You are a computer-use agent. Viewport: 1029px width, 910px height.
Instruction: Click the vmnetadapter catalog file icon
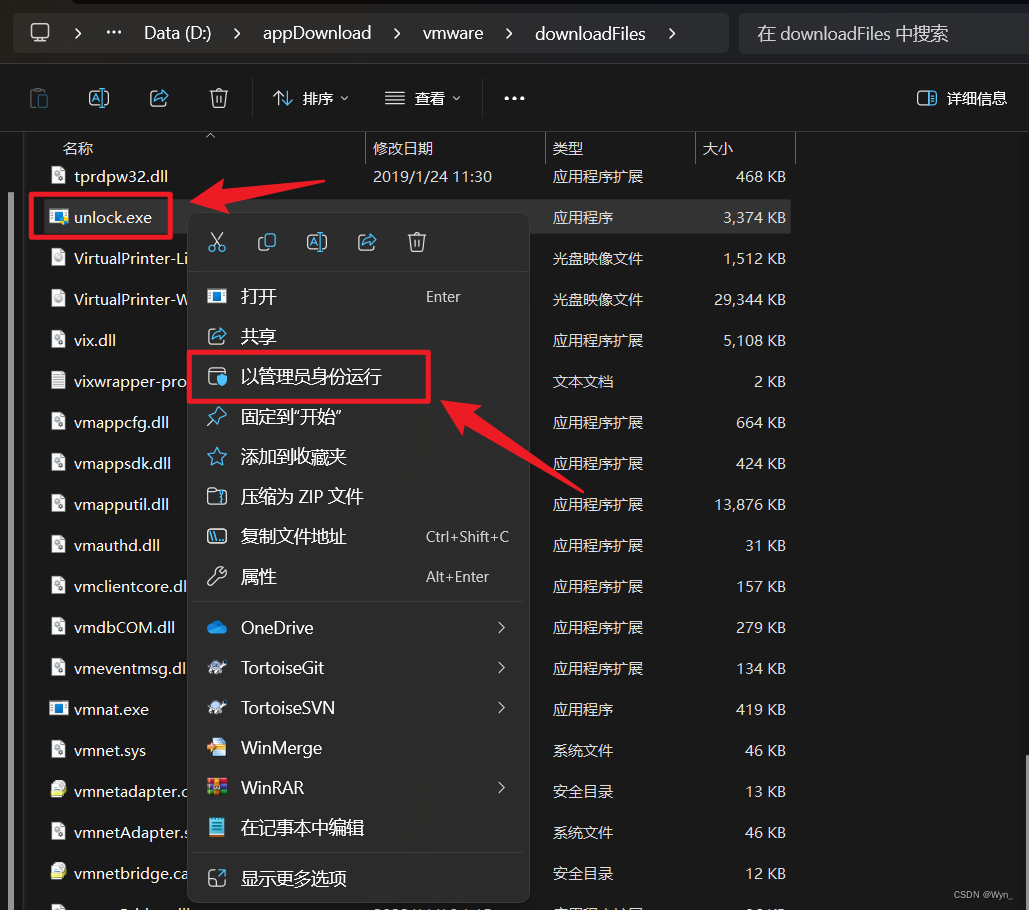coord(58,790)
